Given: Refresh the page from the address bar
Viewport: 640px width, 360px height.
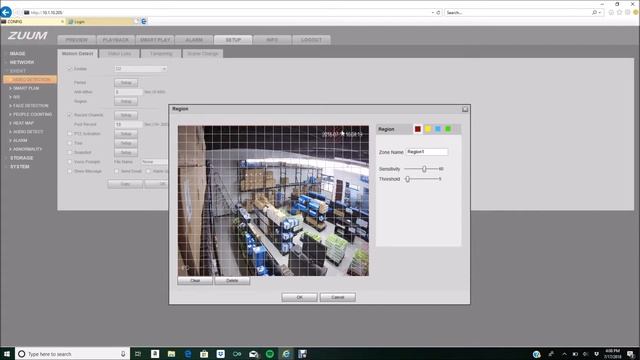Looking at the screenshot, I should 438,13.
